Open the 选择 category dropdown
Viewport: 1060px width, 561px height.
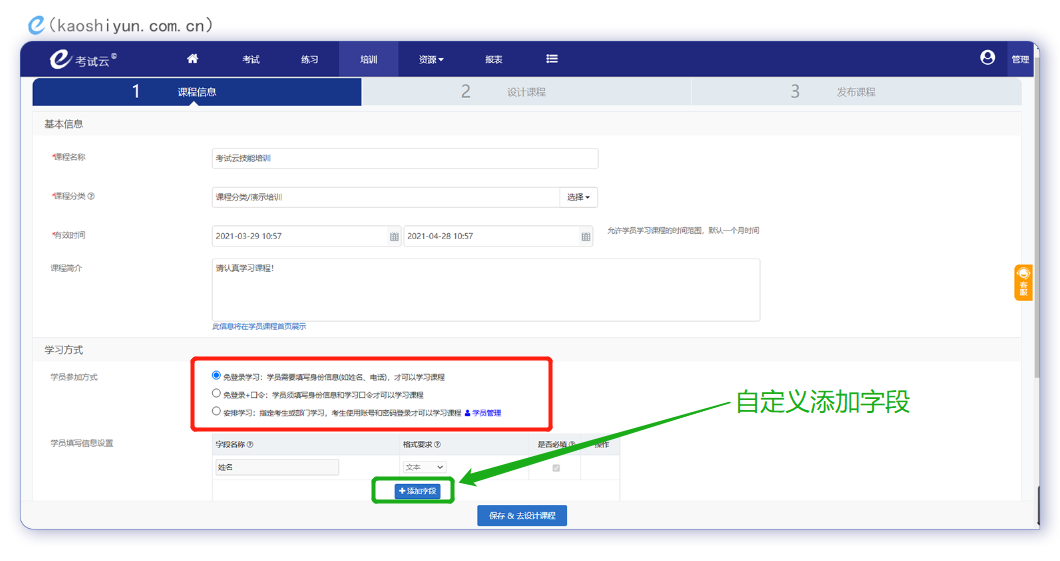578,197
